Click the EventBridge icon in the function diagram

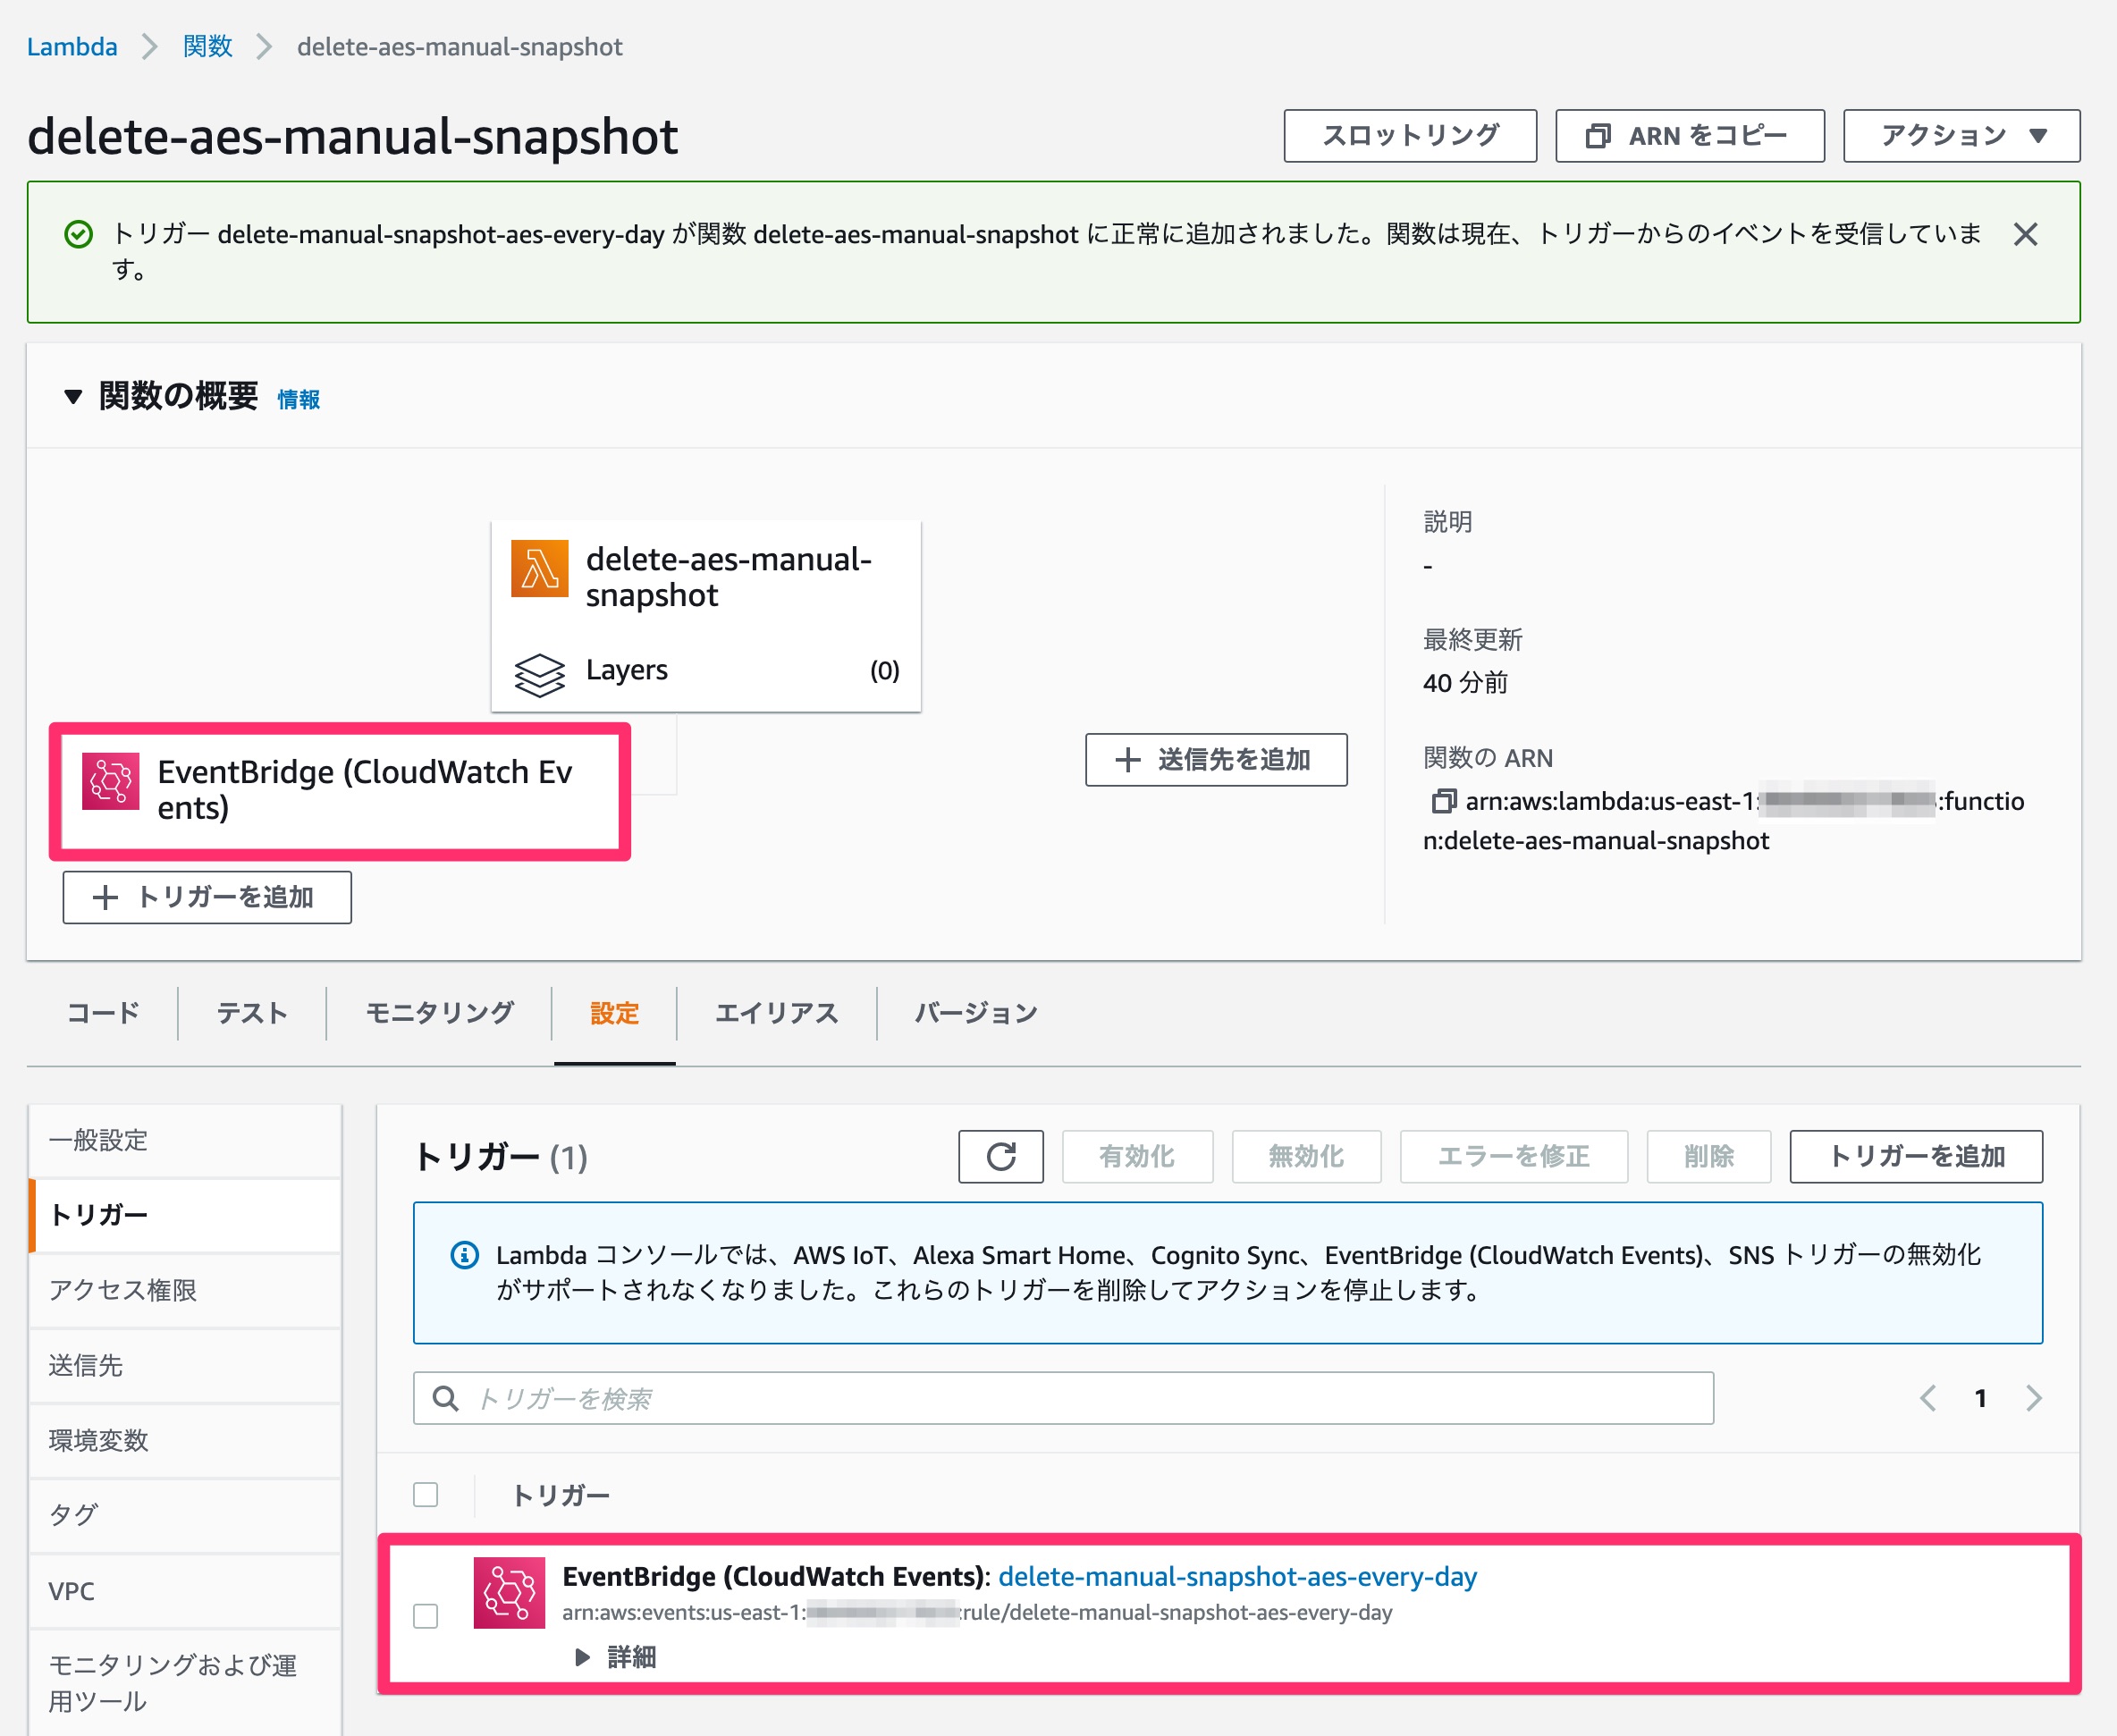pos(110,781)
